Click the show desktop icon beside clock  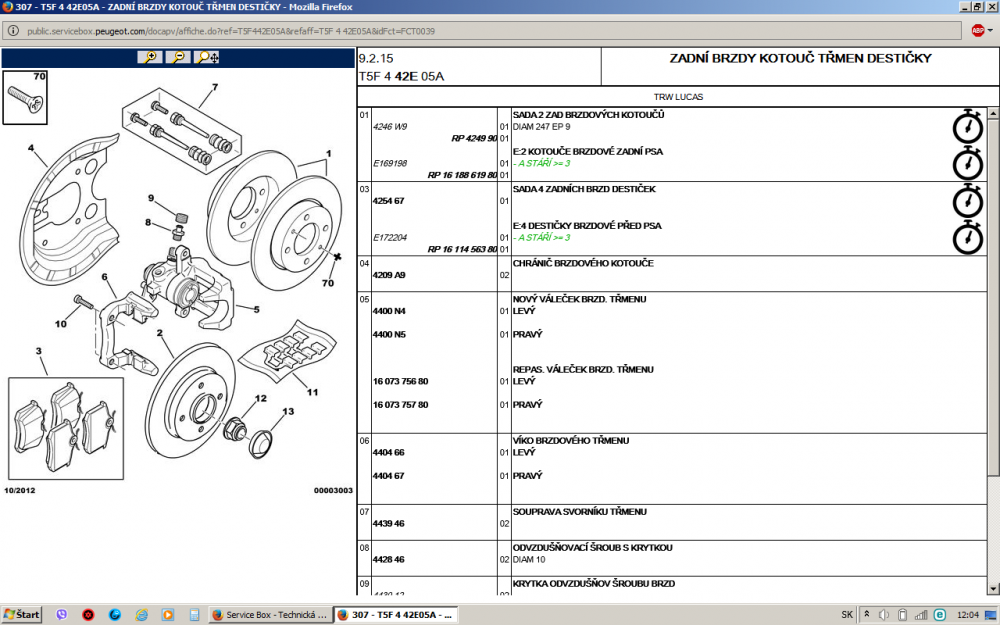992,615
